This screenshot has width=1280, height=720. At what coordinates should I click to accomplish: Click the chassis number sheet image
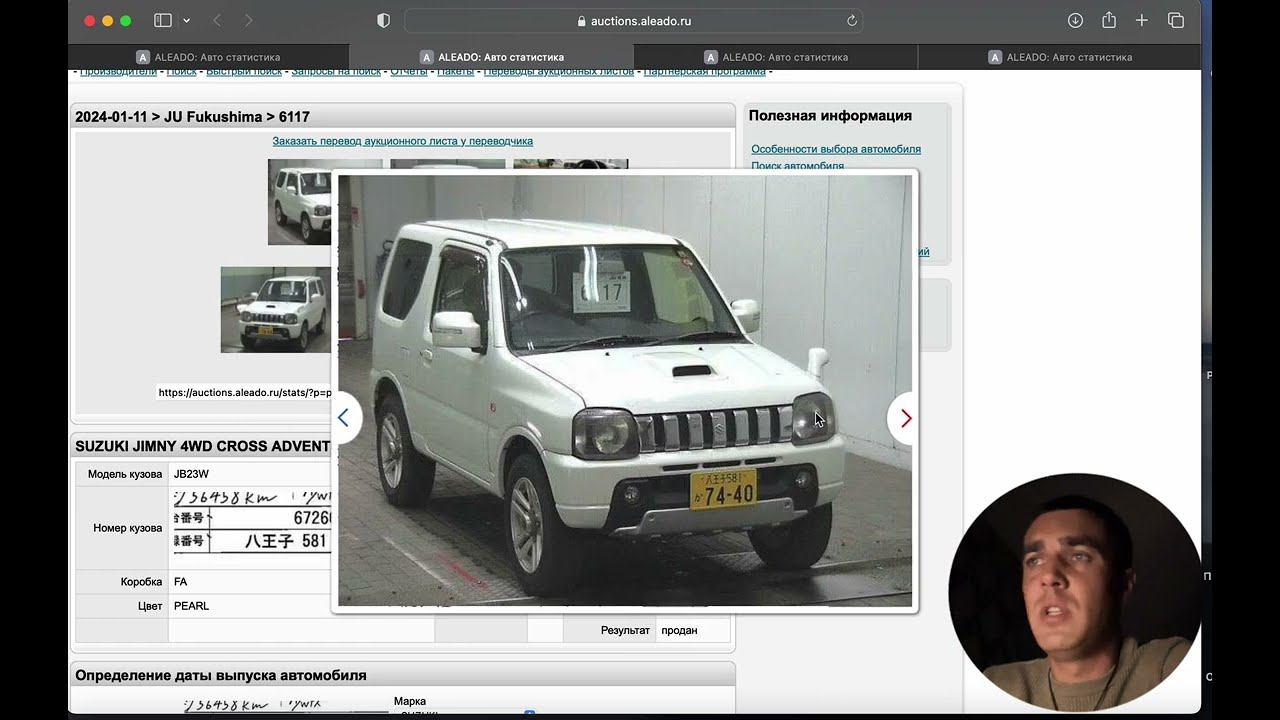coord(252,522)
